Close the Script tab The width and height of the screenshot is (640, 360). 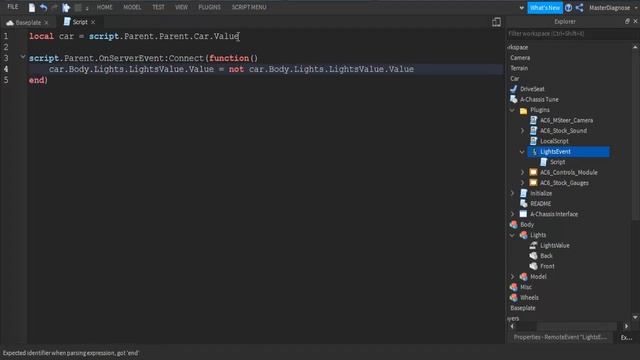[93, 22]
